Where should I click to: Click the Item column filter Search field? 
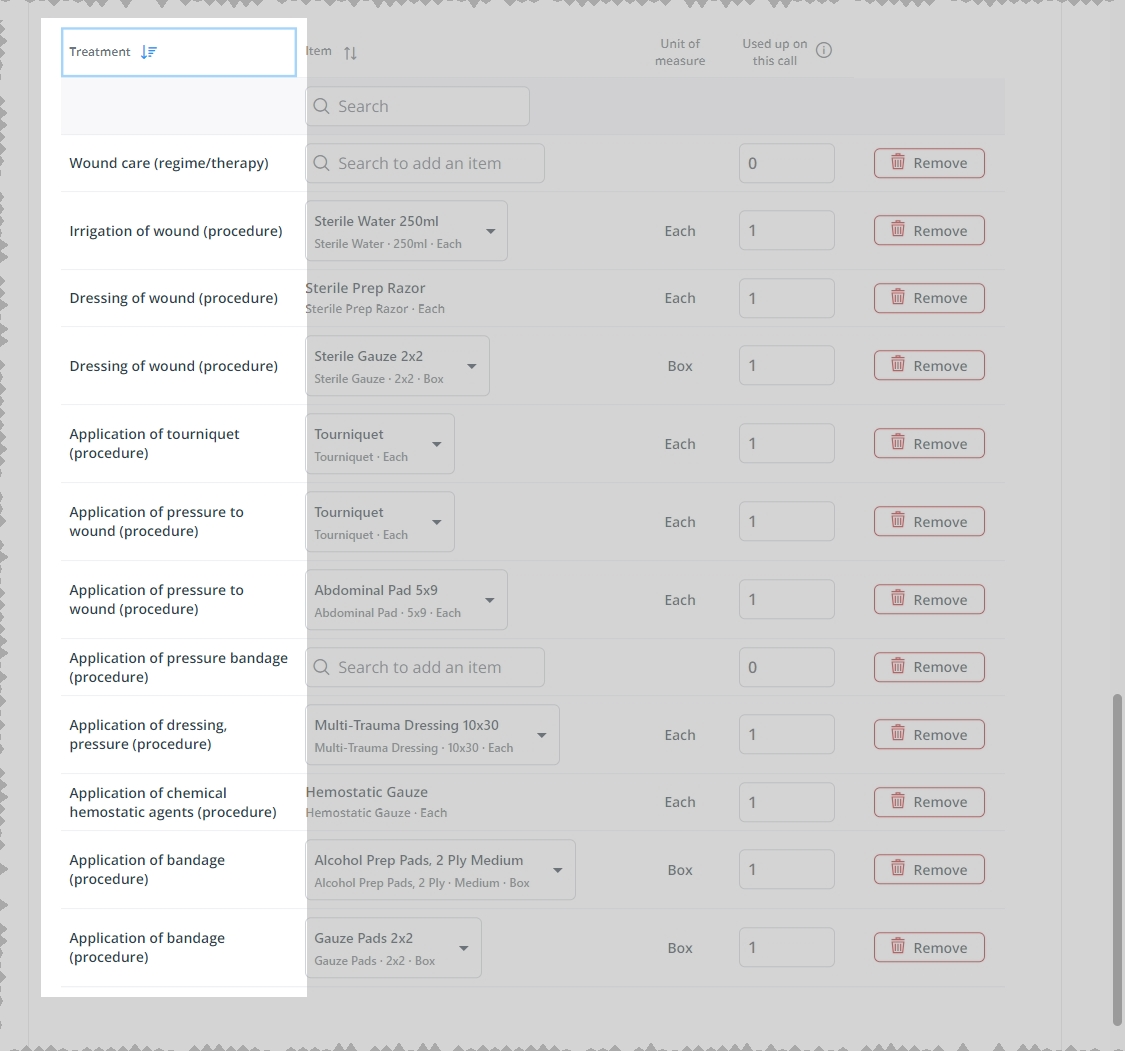click(418, 106)
